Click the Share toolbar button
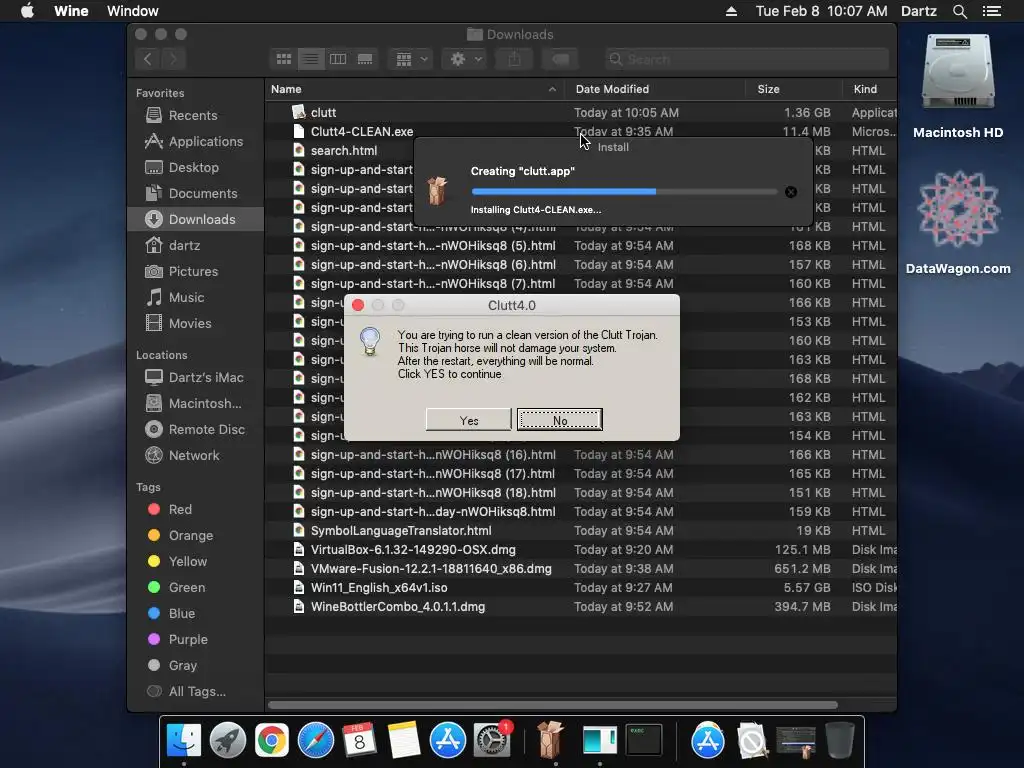This screenshot has height=768, width=1024. (515, 59)
